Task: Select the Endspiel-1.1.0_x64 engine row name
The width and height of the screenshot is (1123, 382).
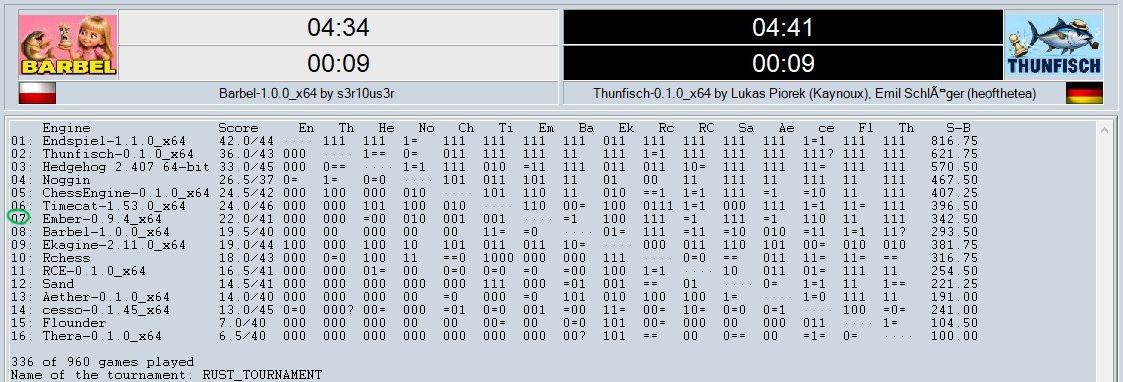Action: 114,141
